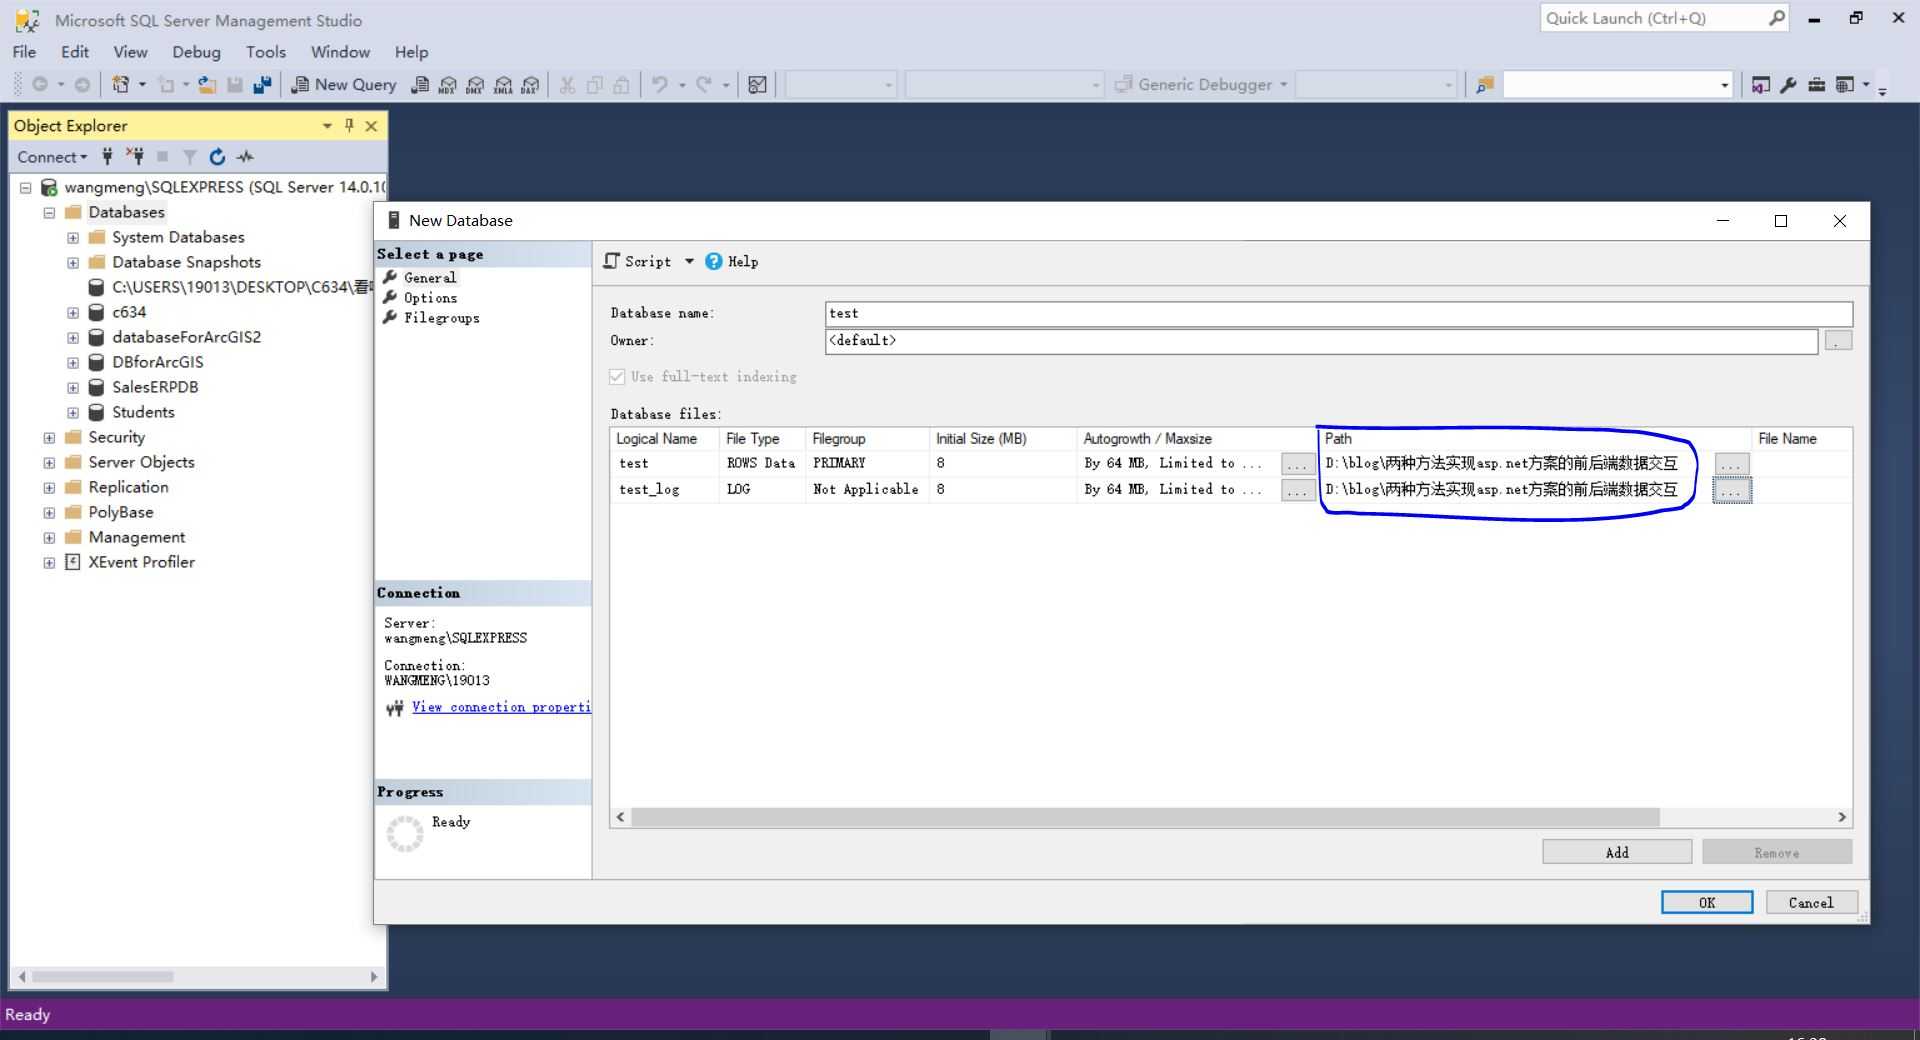The width and height of the screenshot is (1920, 1040).
Task: Click OK to create database
Action: (1707, 902)
